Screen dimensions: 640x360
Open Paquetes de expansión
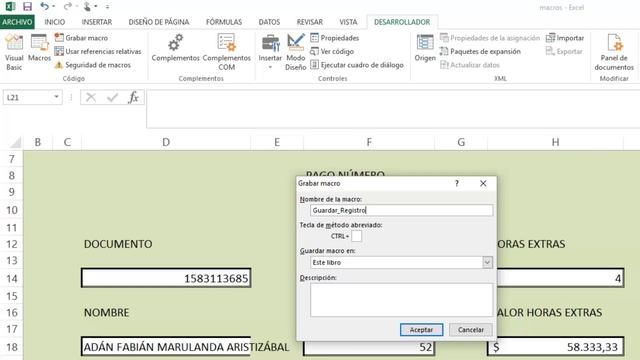click(x=480, y=51)
